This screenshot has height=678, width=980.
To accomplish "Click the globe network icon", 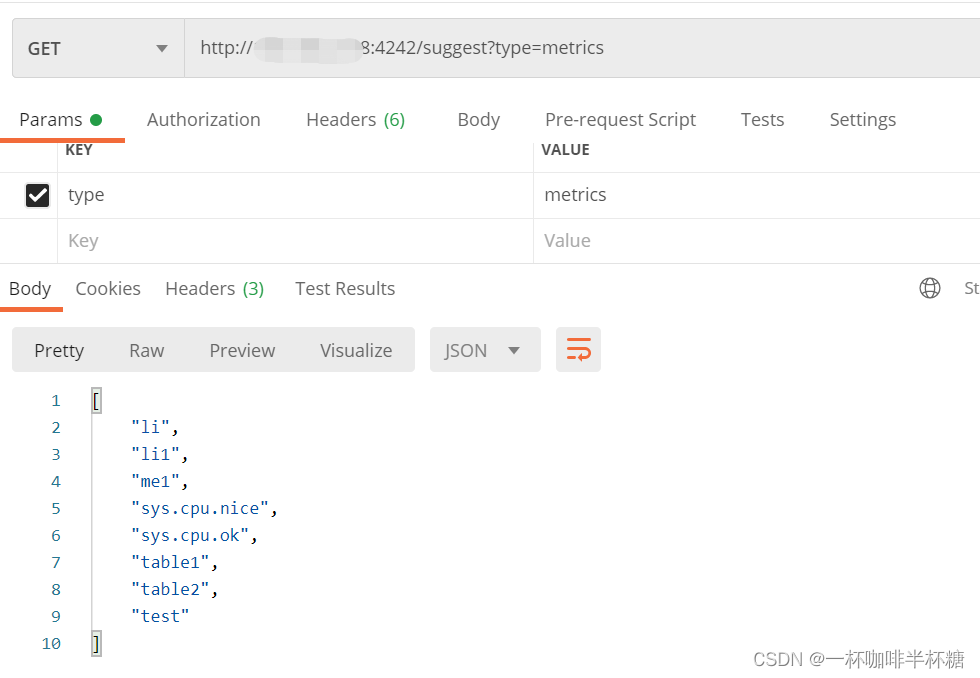I will (930, 288).
